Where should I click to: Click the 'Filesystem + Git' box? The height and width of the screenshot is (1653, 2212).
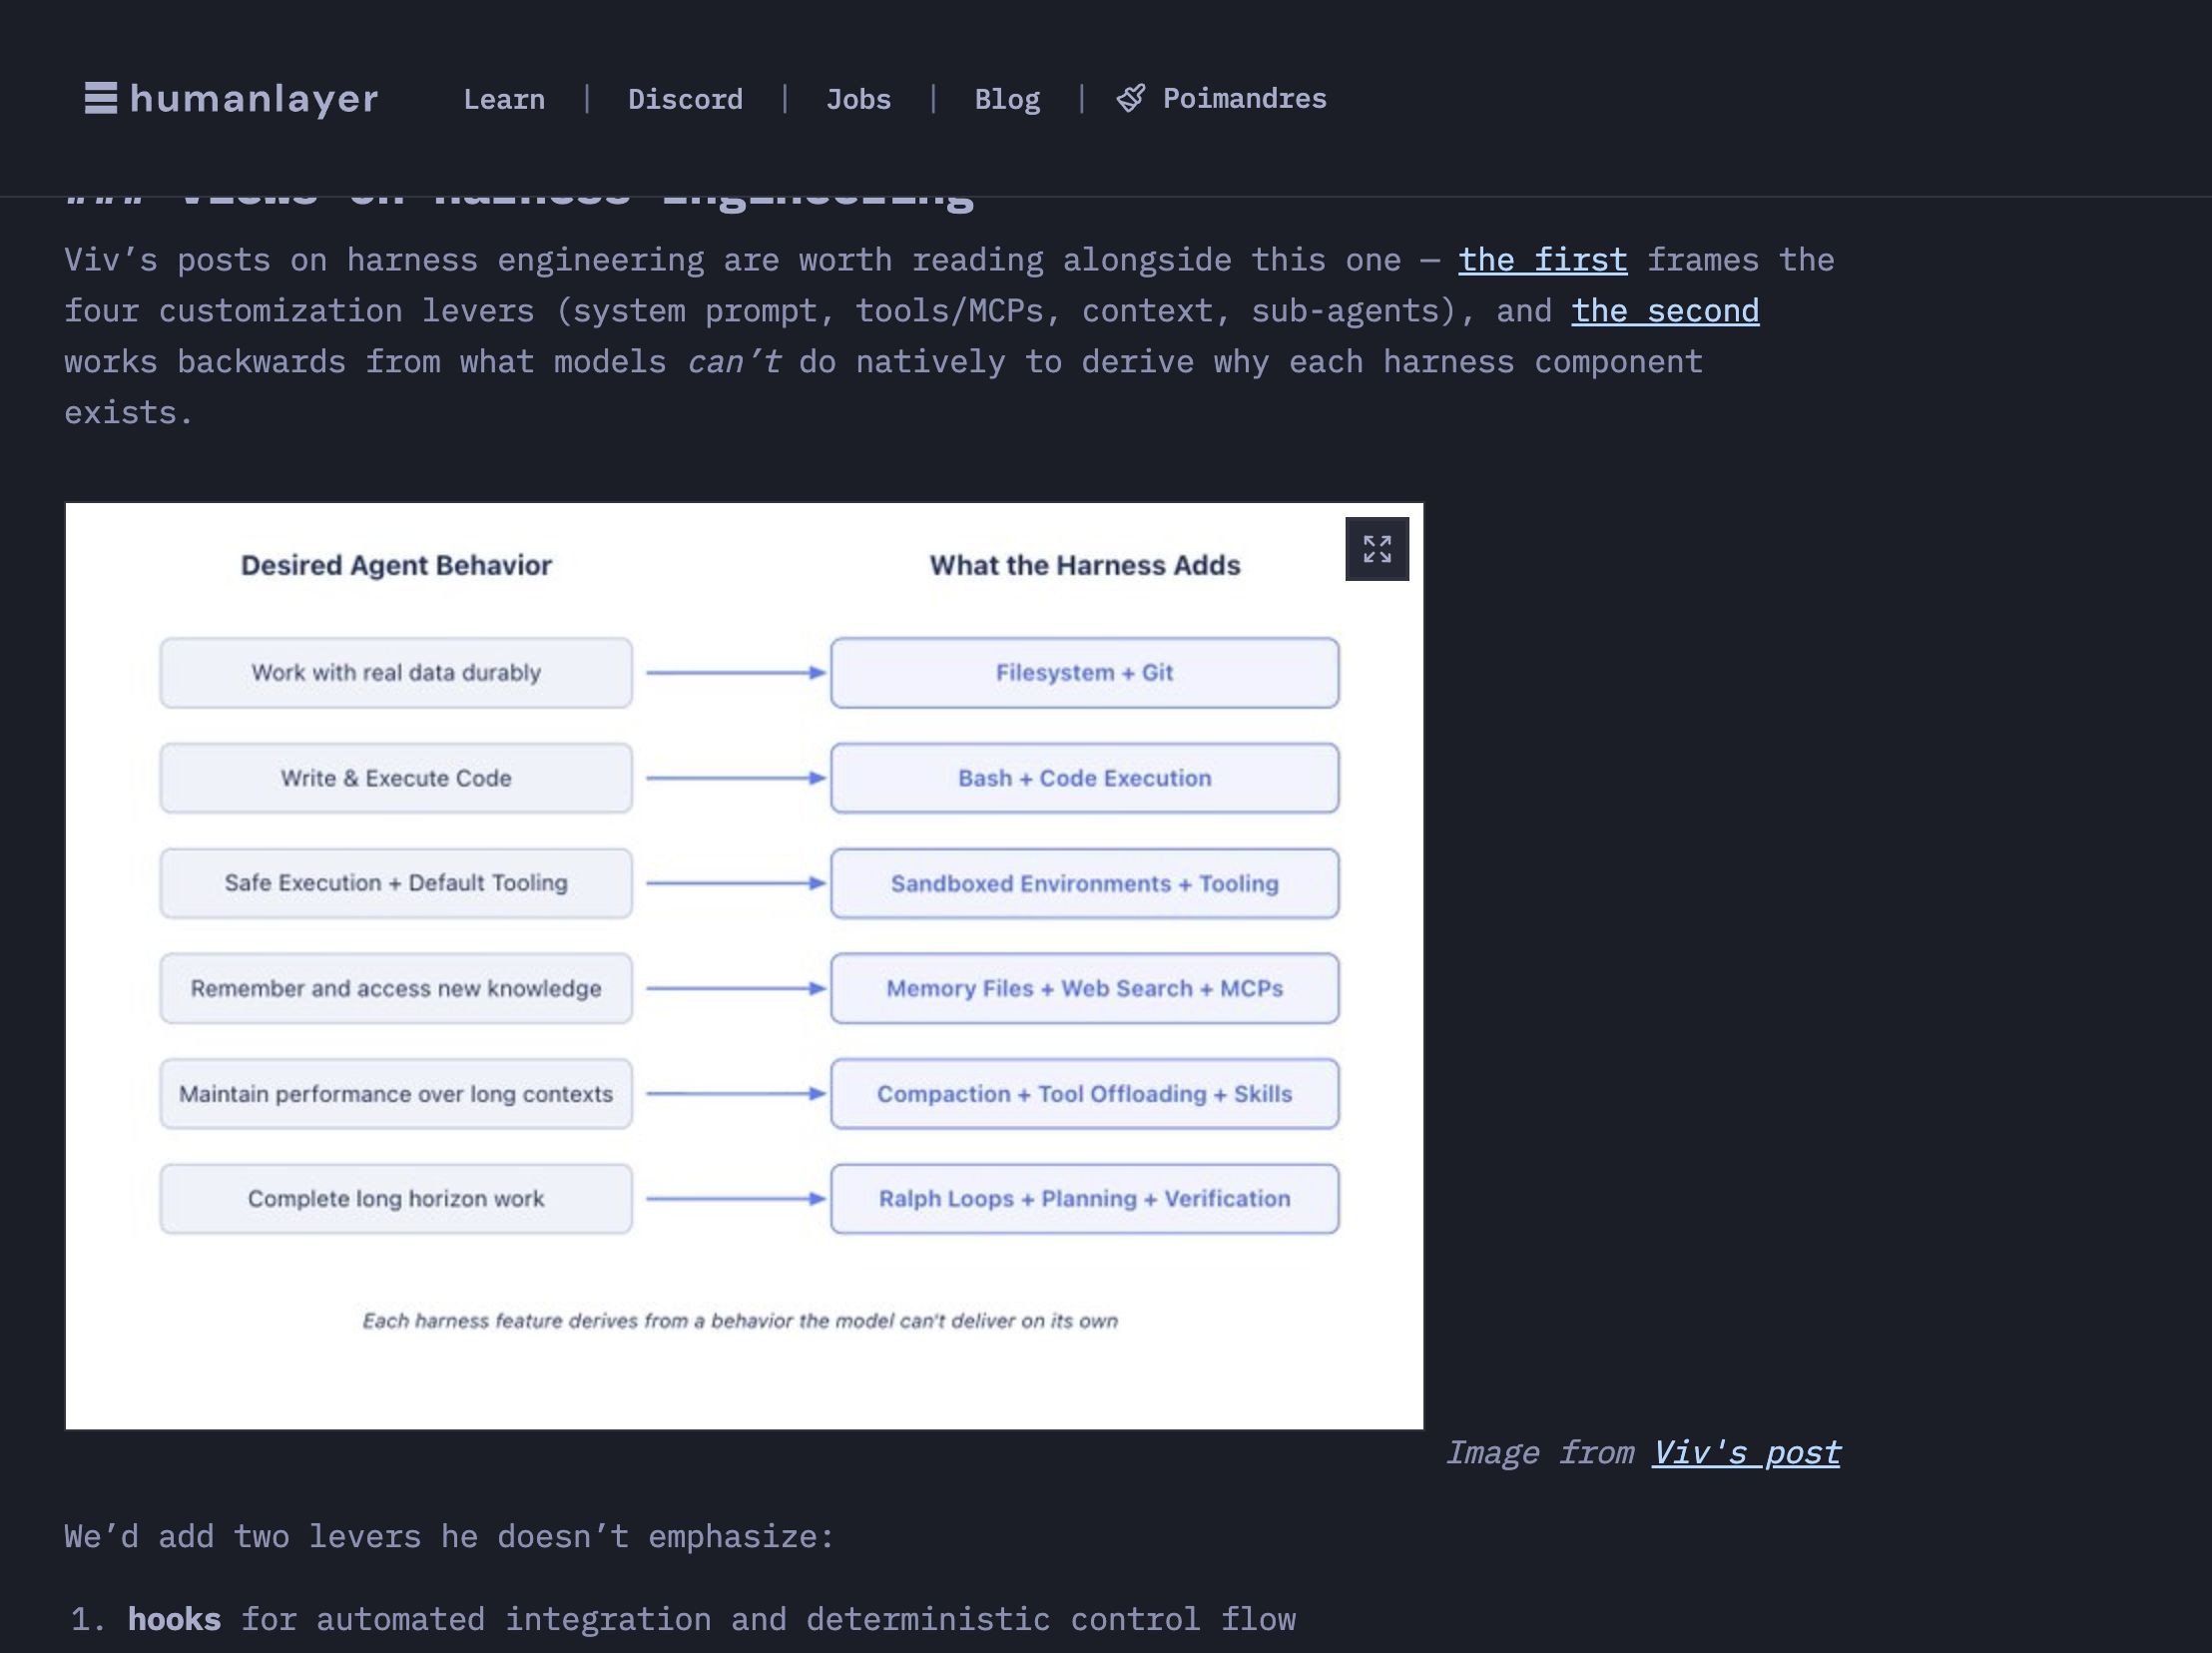[1085, 673]
